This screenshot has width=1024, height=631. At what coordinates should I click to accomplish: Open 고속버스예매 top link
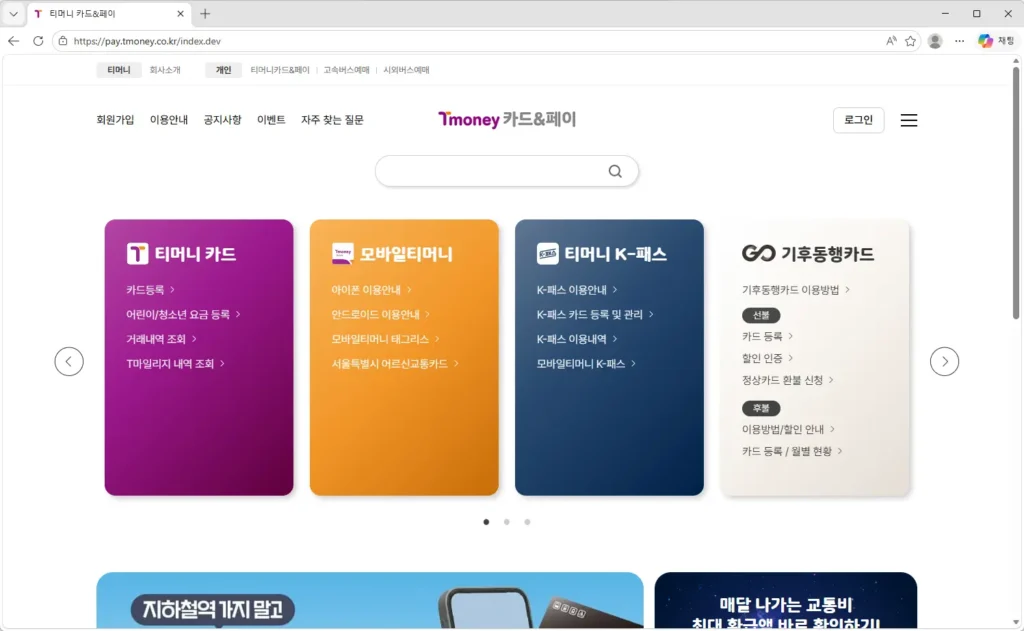[x=346, y=70]
